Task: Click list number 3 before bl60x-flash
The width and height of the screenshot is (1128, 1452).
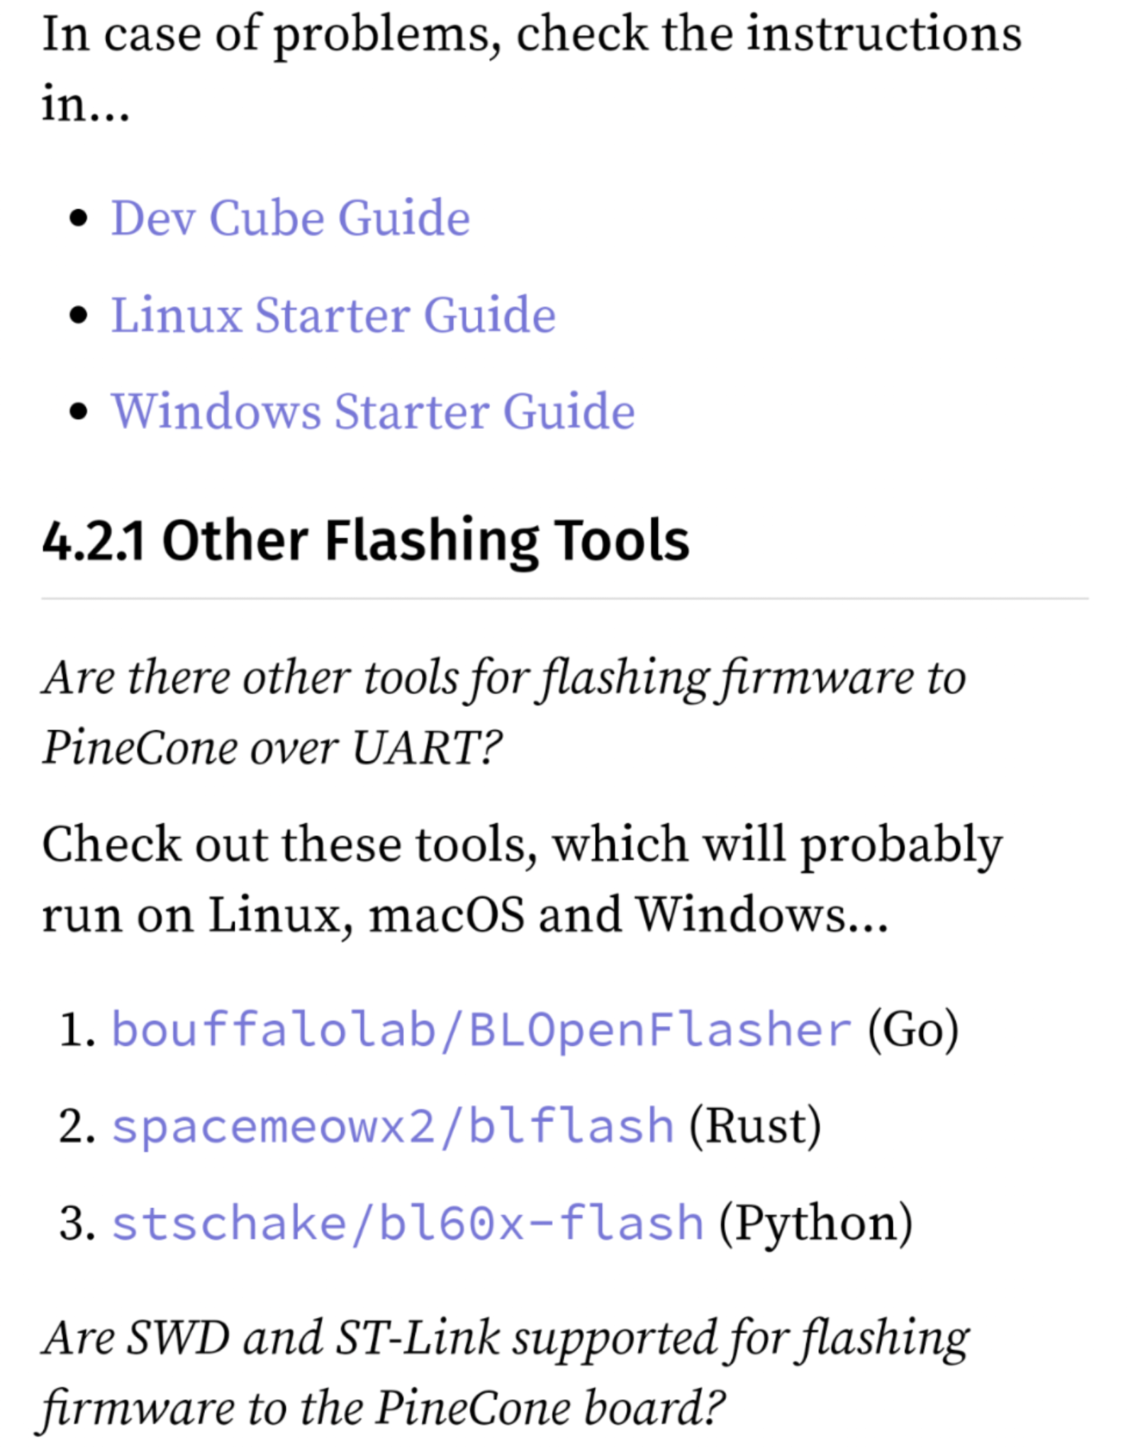Action: (x=77, y=1223)
